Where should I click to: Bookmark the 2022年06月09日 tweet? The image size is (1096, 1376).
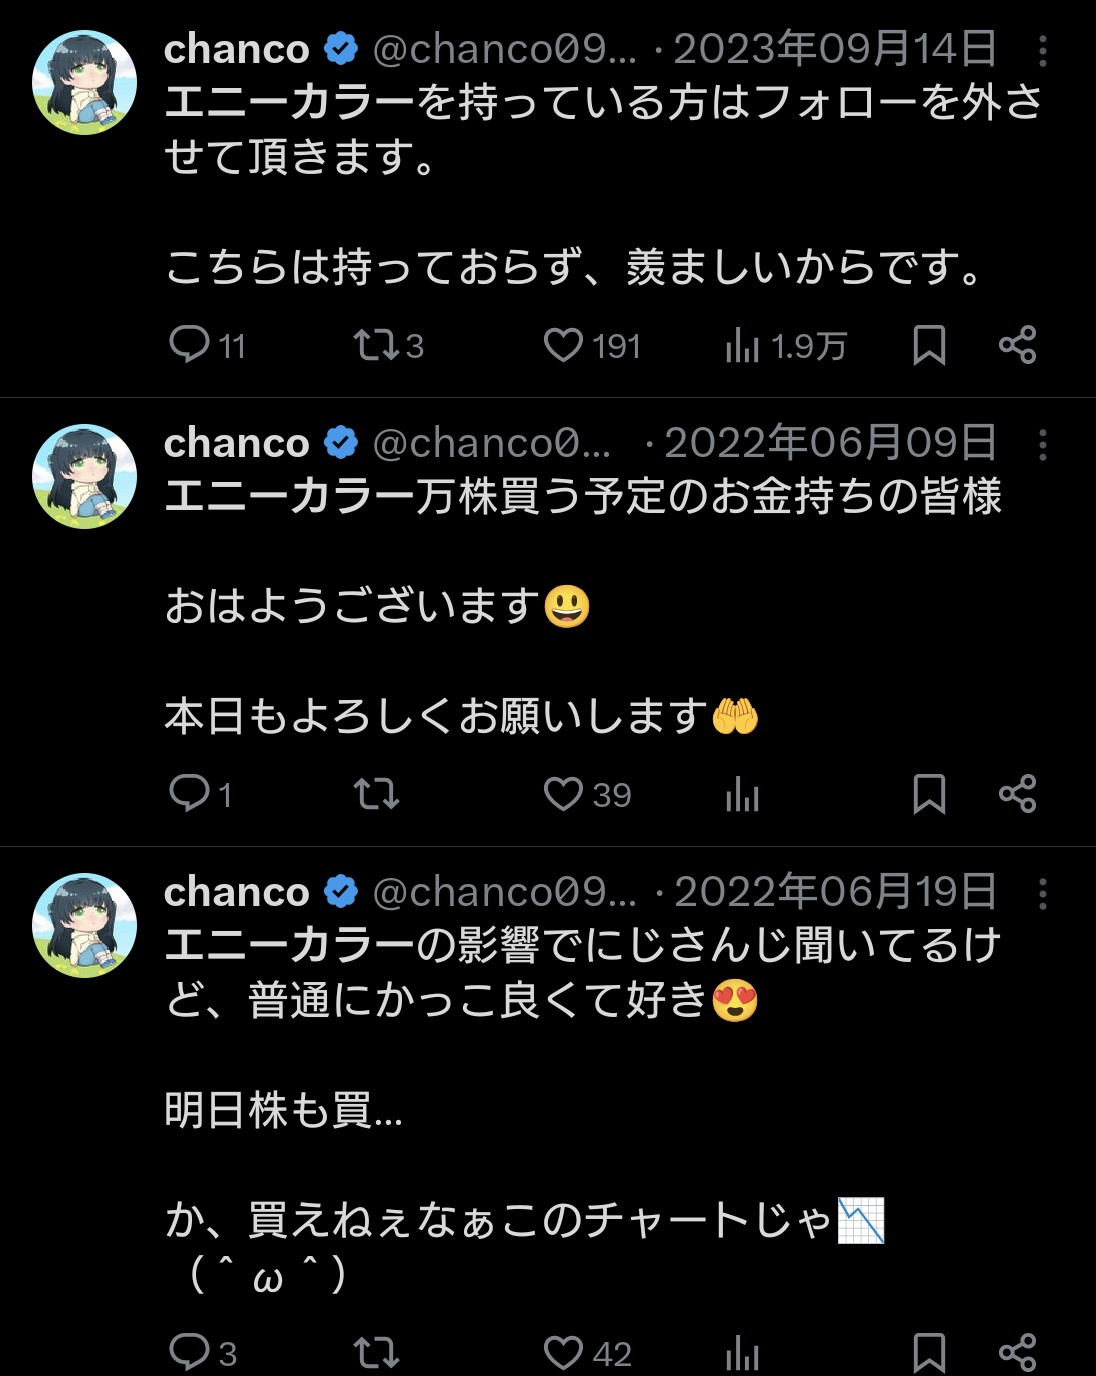929,794
